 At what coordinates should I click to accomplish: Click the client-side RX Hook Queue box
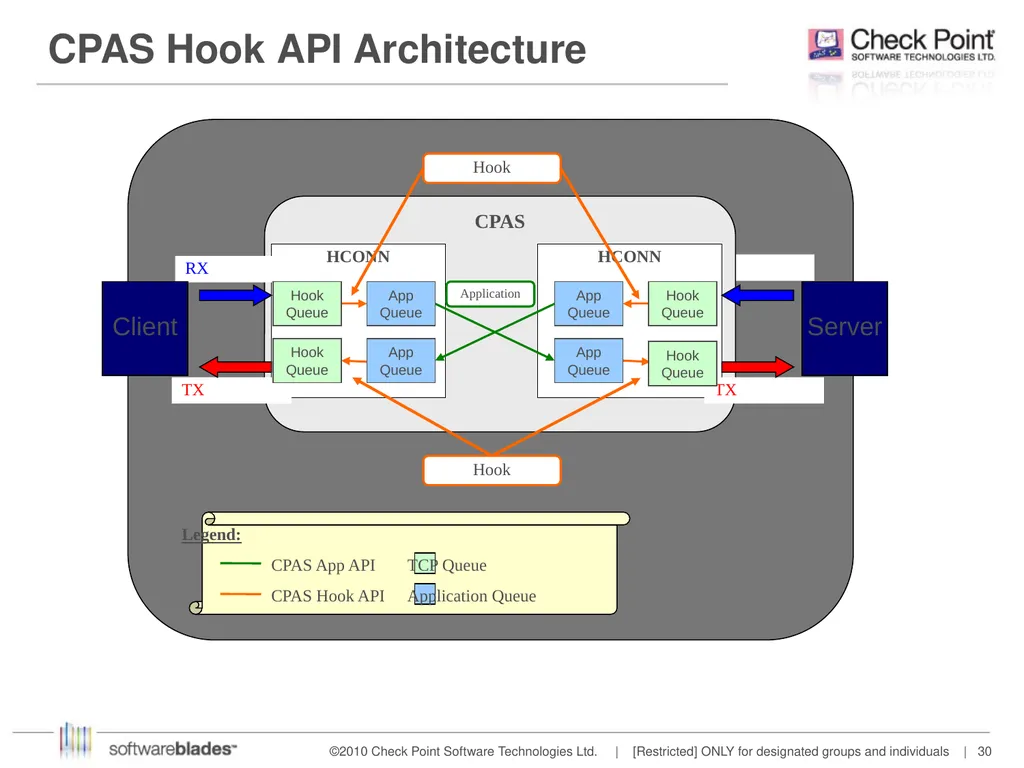coord(307,304)
